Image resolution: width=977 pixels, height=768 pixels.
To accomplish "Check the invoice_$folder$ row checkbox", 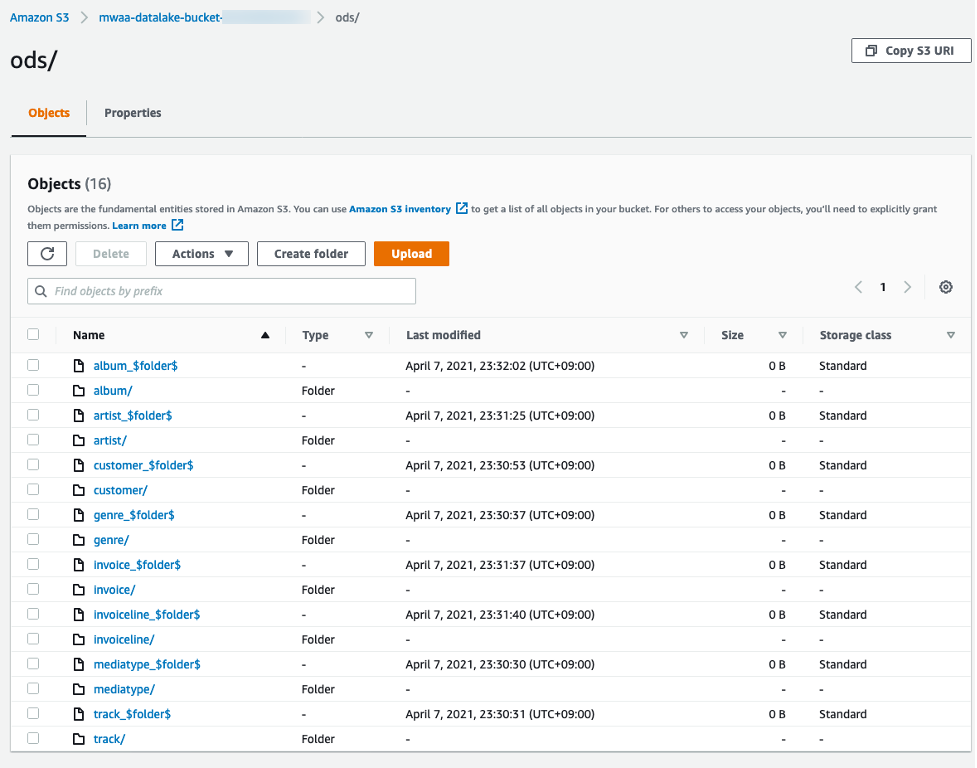I will [33, 564].
